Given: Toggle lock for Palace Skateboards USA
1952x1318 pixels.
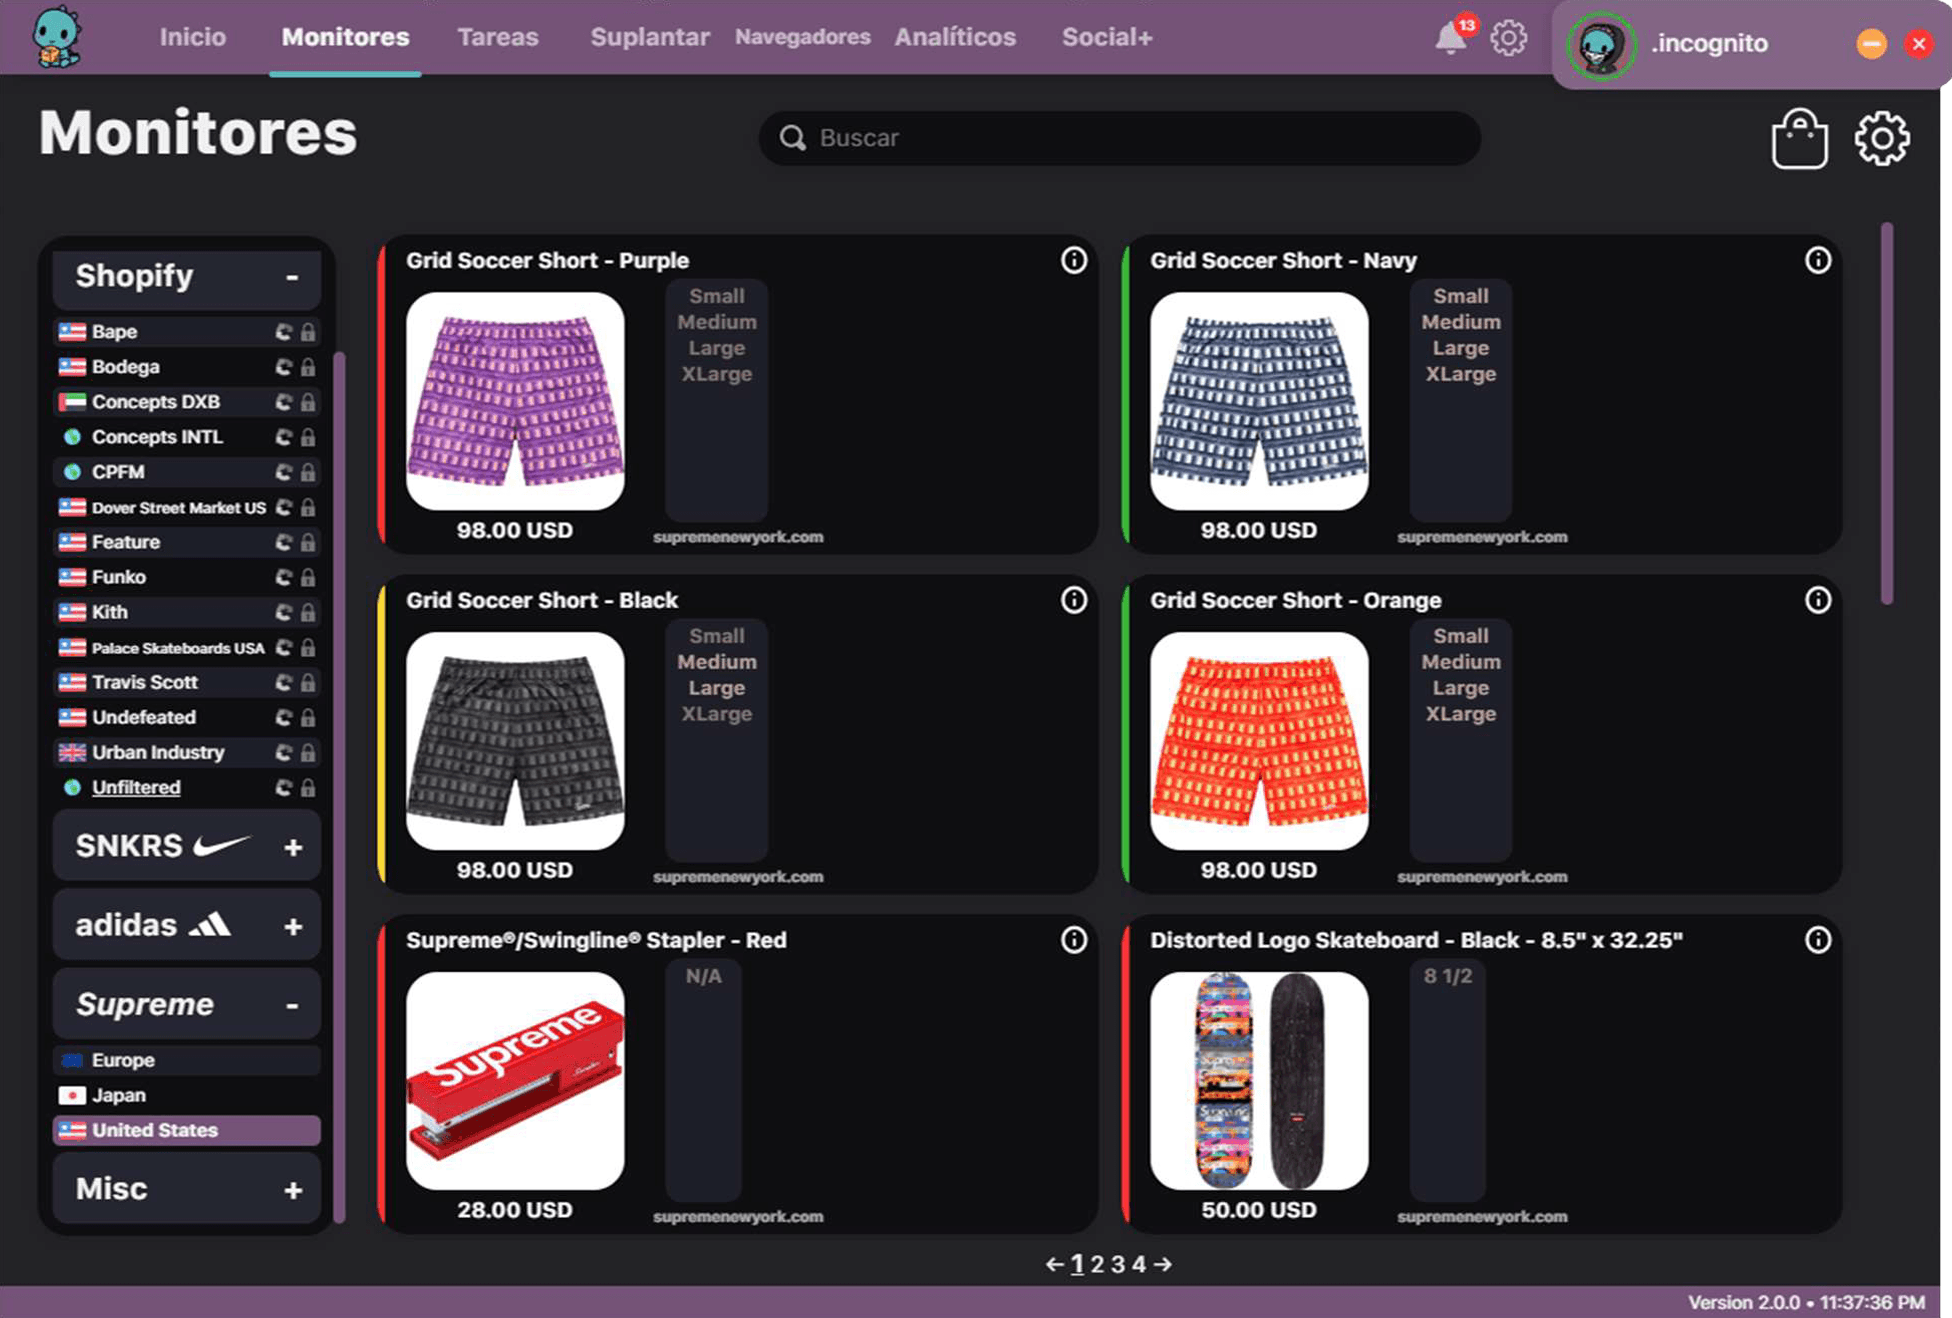Looking at the screenshot, I should (308, 647).
